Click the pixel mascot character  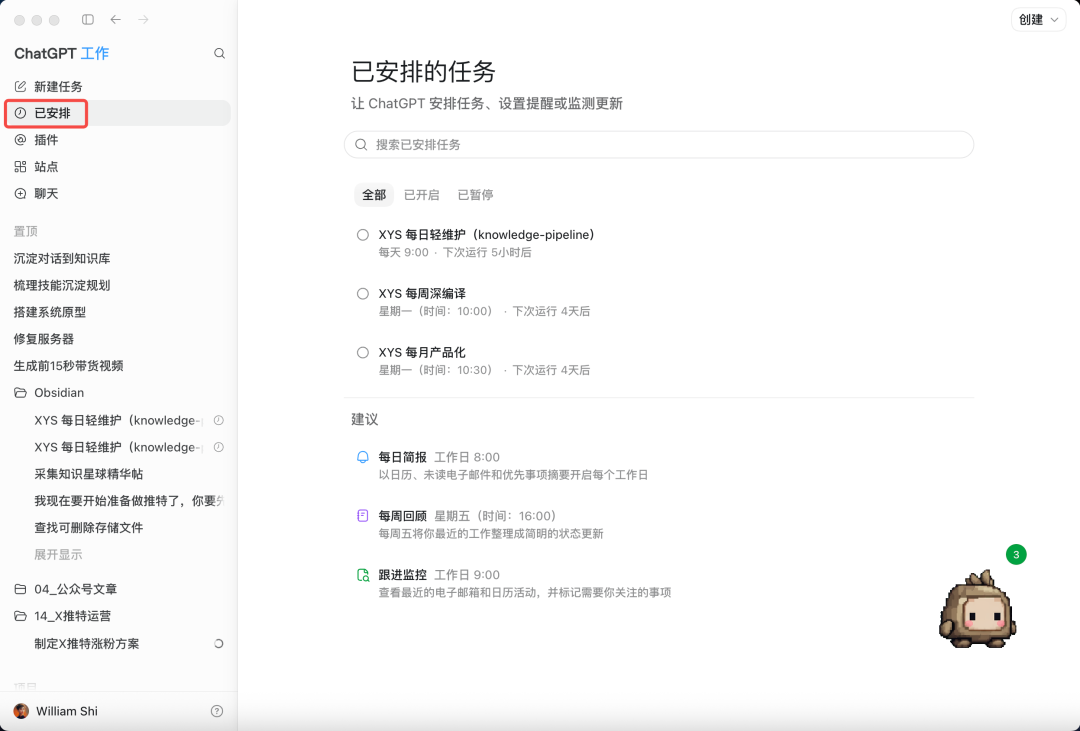click(977, 609)
